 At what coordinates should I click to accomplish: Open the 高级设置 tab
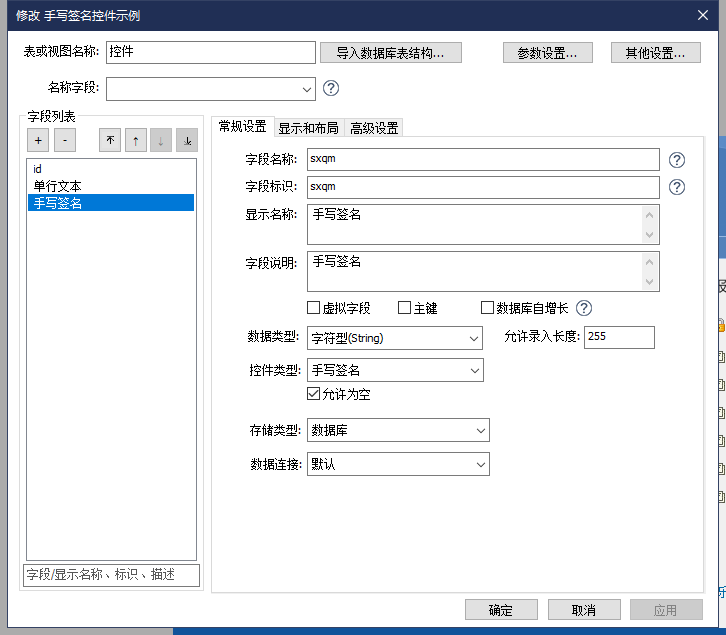(x=374, y=128)
